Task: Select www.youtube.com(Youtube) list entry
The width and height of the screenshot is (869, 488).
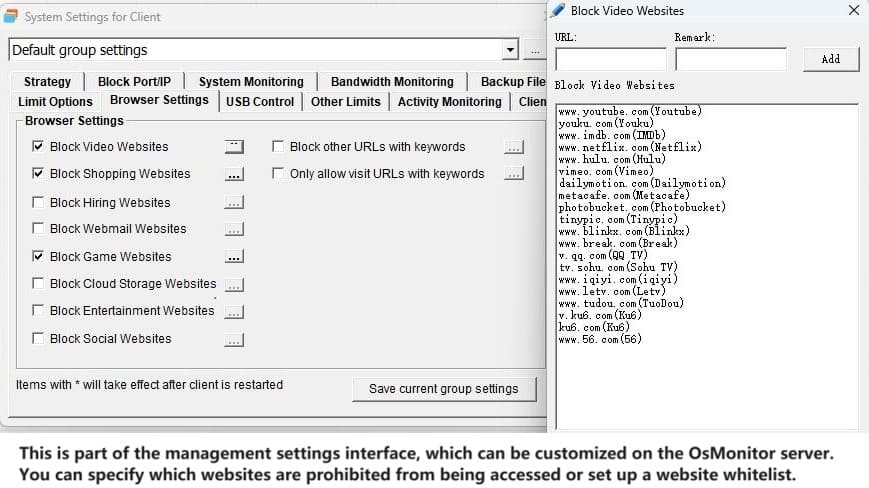Action: tap(630, 111)
